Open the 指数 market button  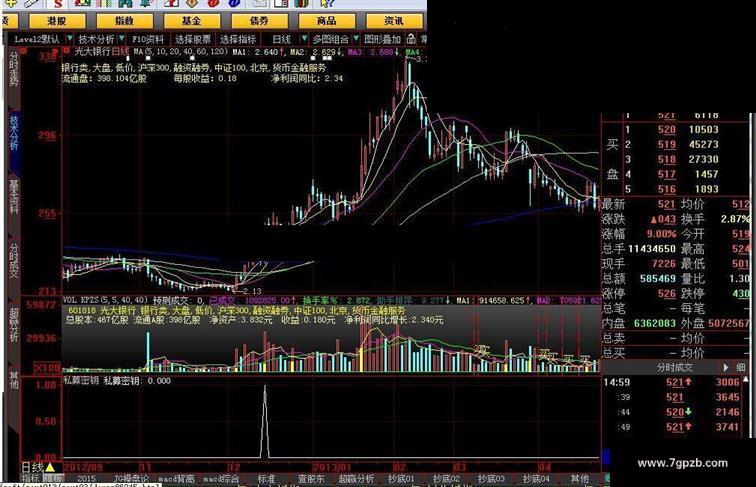tap(124, 21)
